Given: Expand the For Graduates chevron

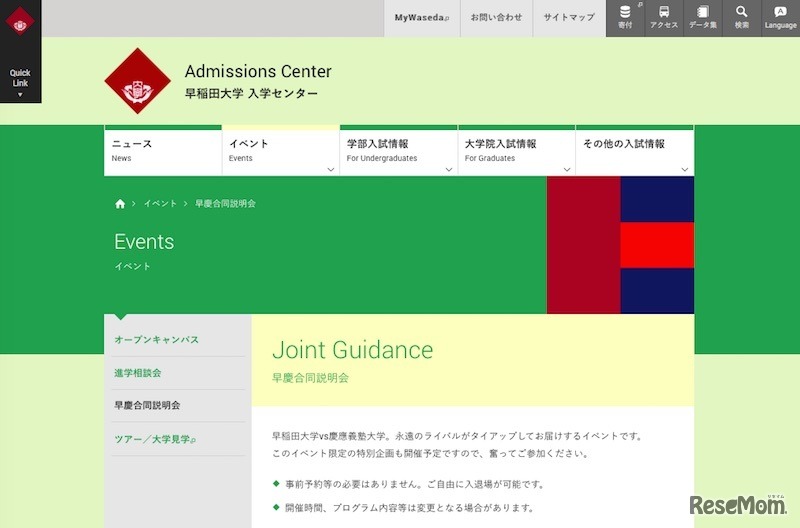Looking at the screenshot, I should (x=567, y=169).
